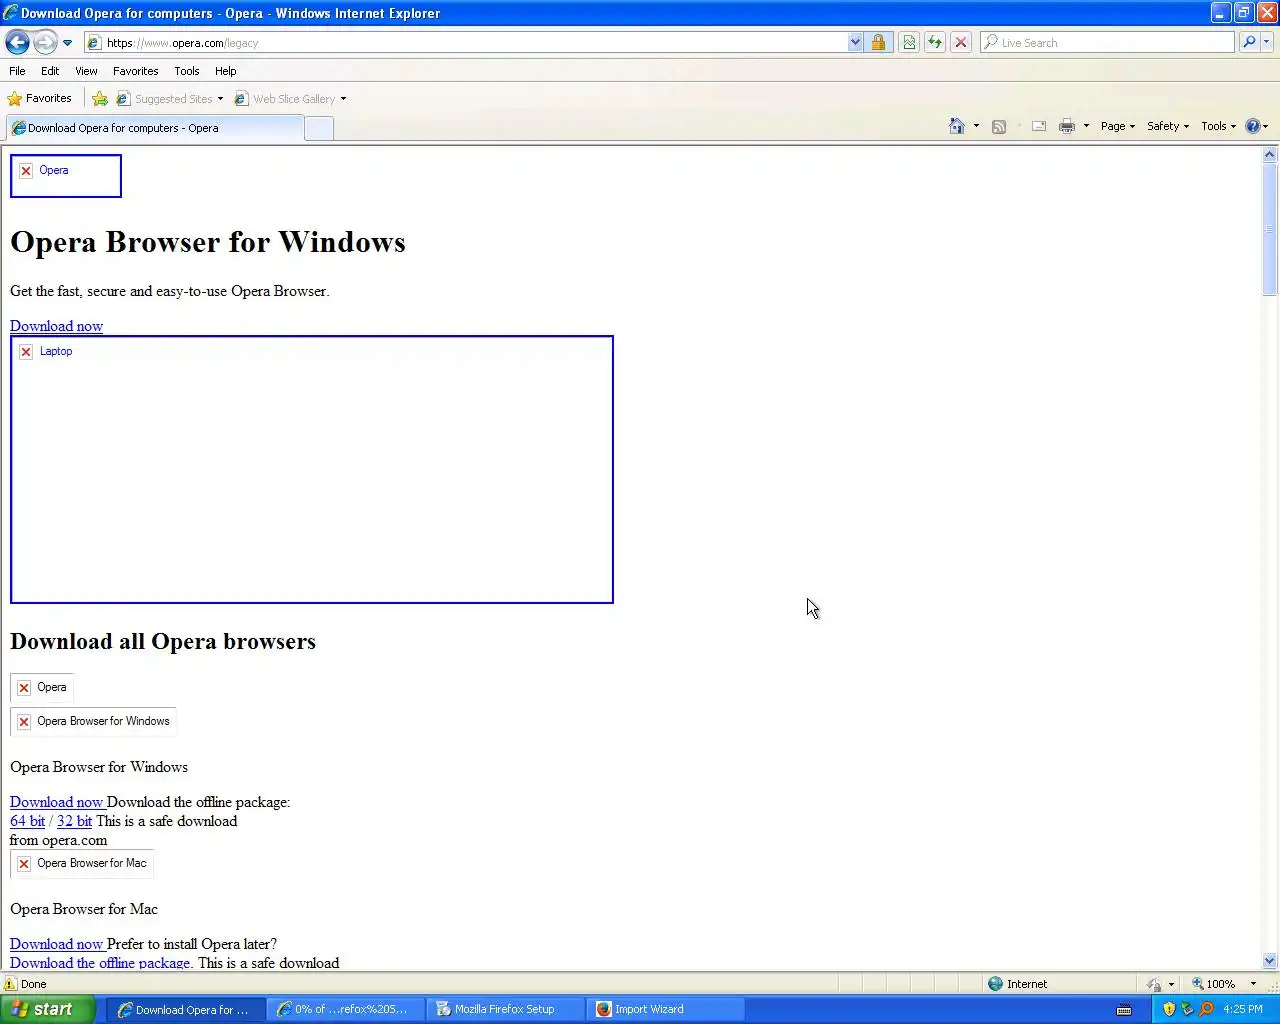This screenshot has height=1024, width=1280.
Task: Open Suggested Sites dropdown
Action: 170,99
